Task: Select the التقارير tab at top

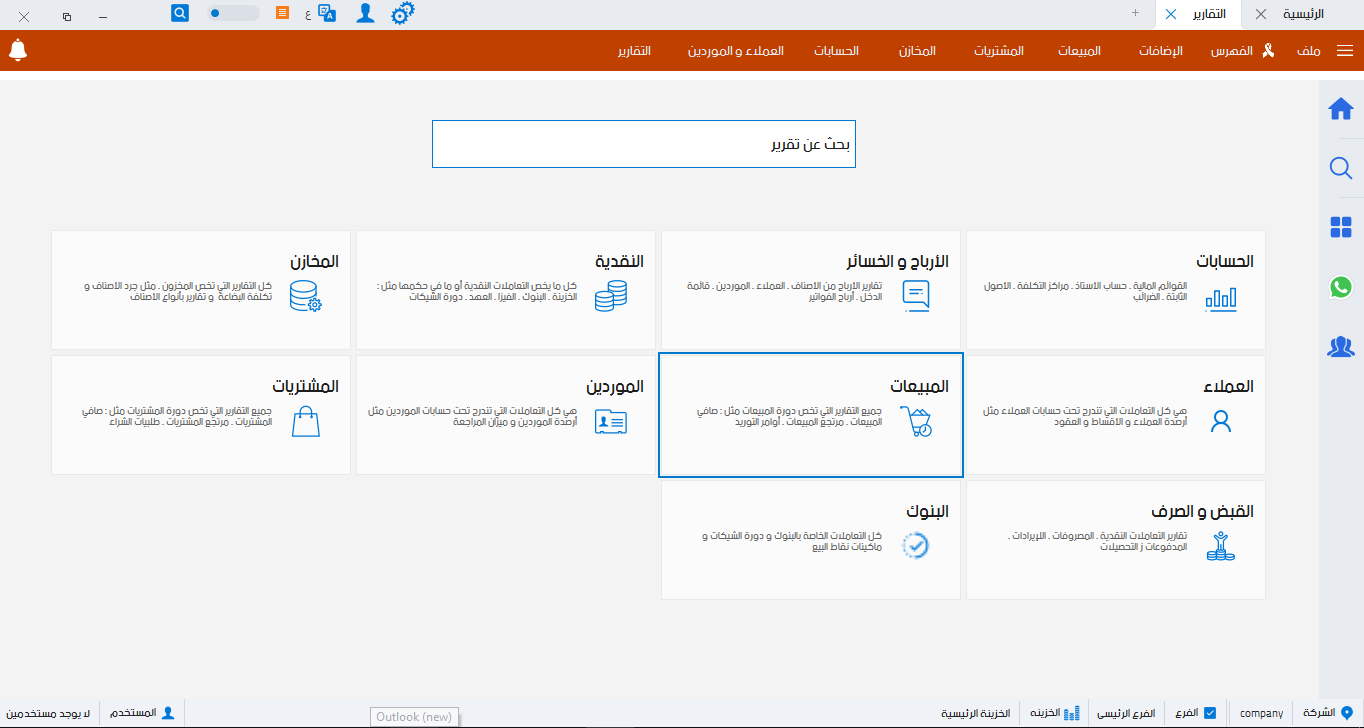Action: [x=1211, y=14]
